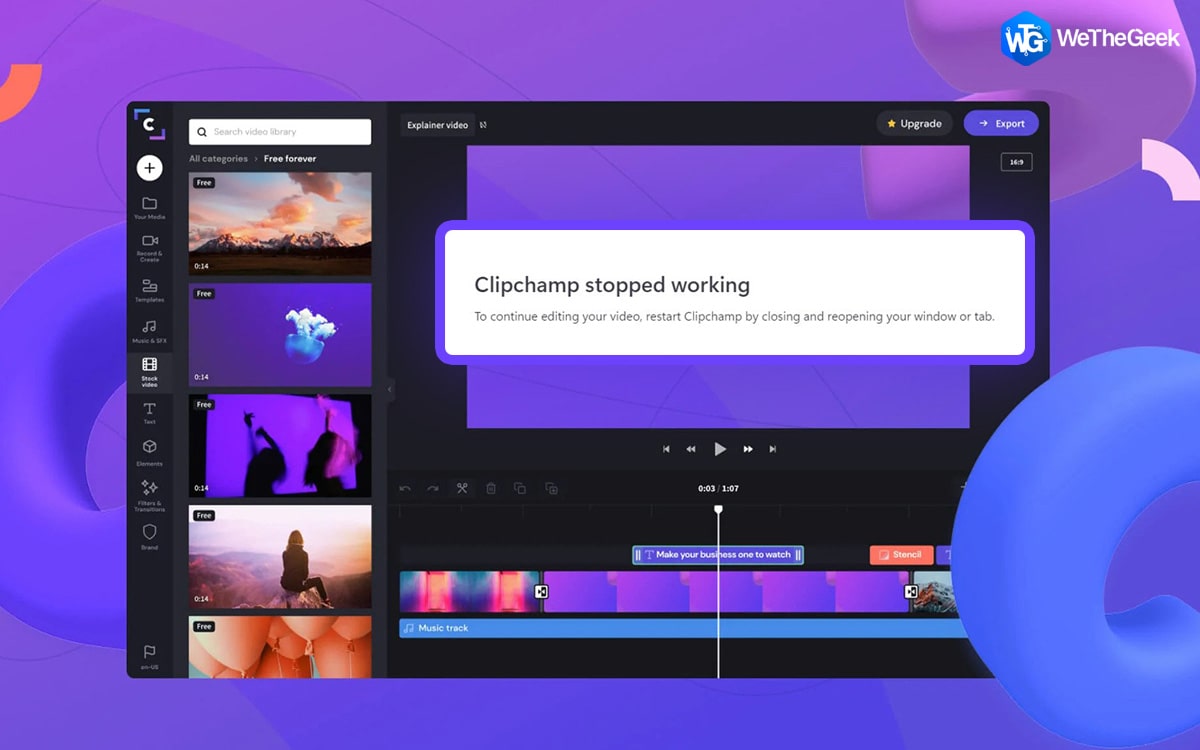Open the Elements cube panel

tap(149, 453)
